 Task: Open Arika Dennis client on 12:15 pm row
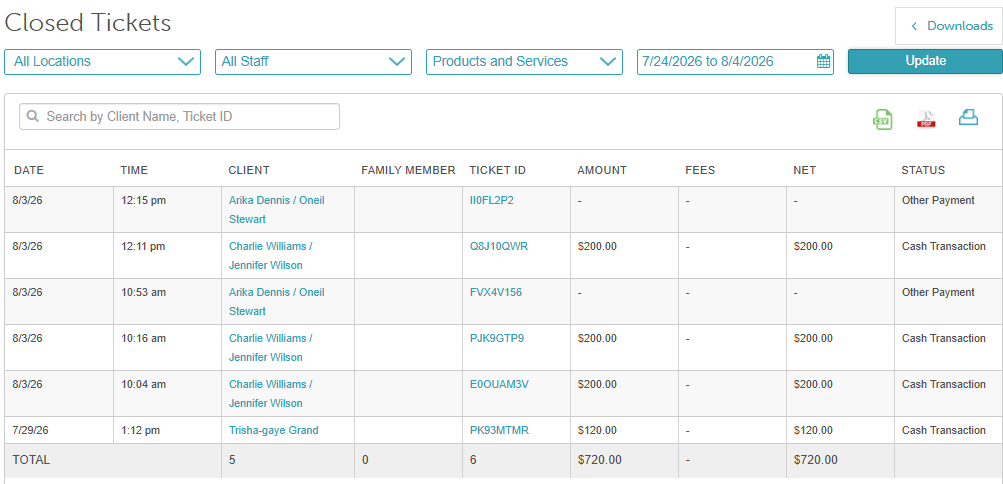pos(276,210)
